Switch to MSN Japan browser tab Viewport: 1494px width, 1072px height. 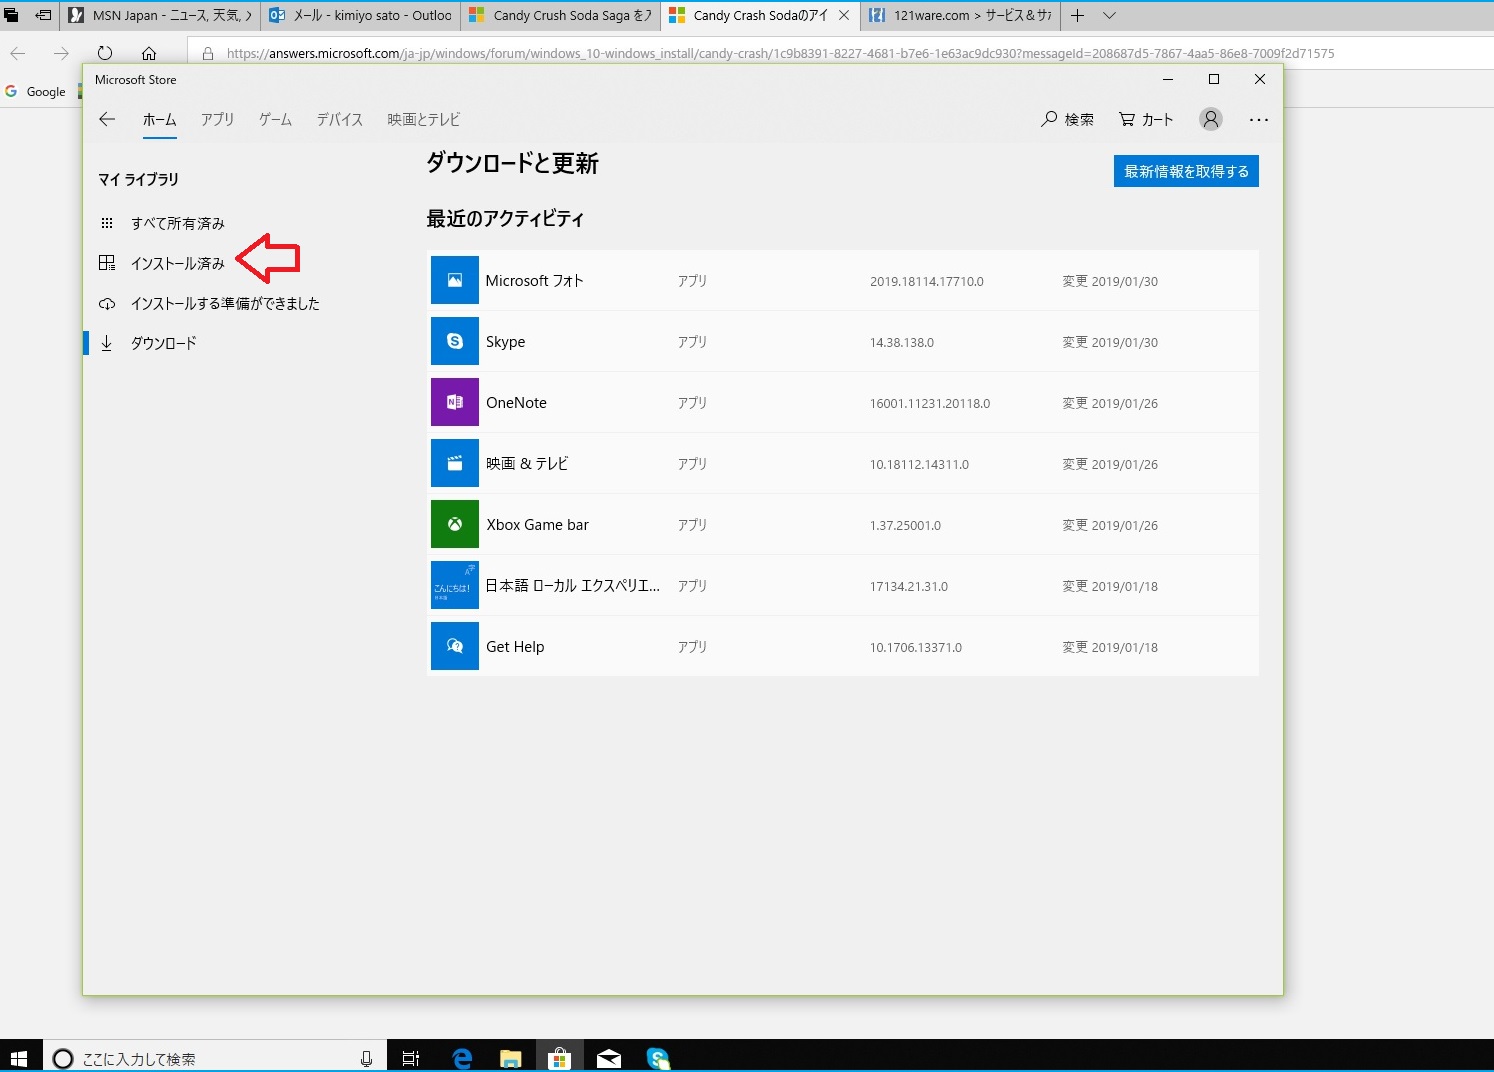point(160,15)
